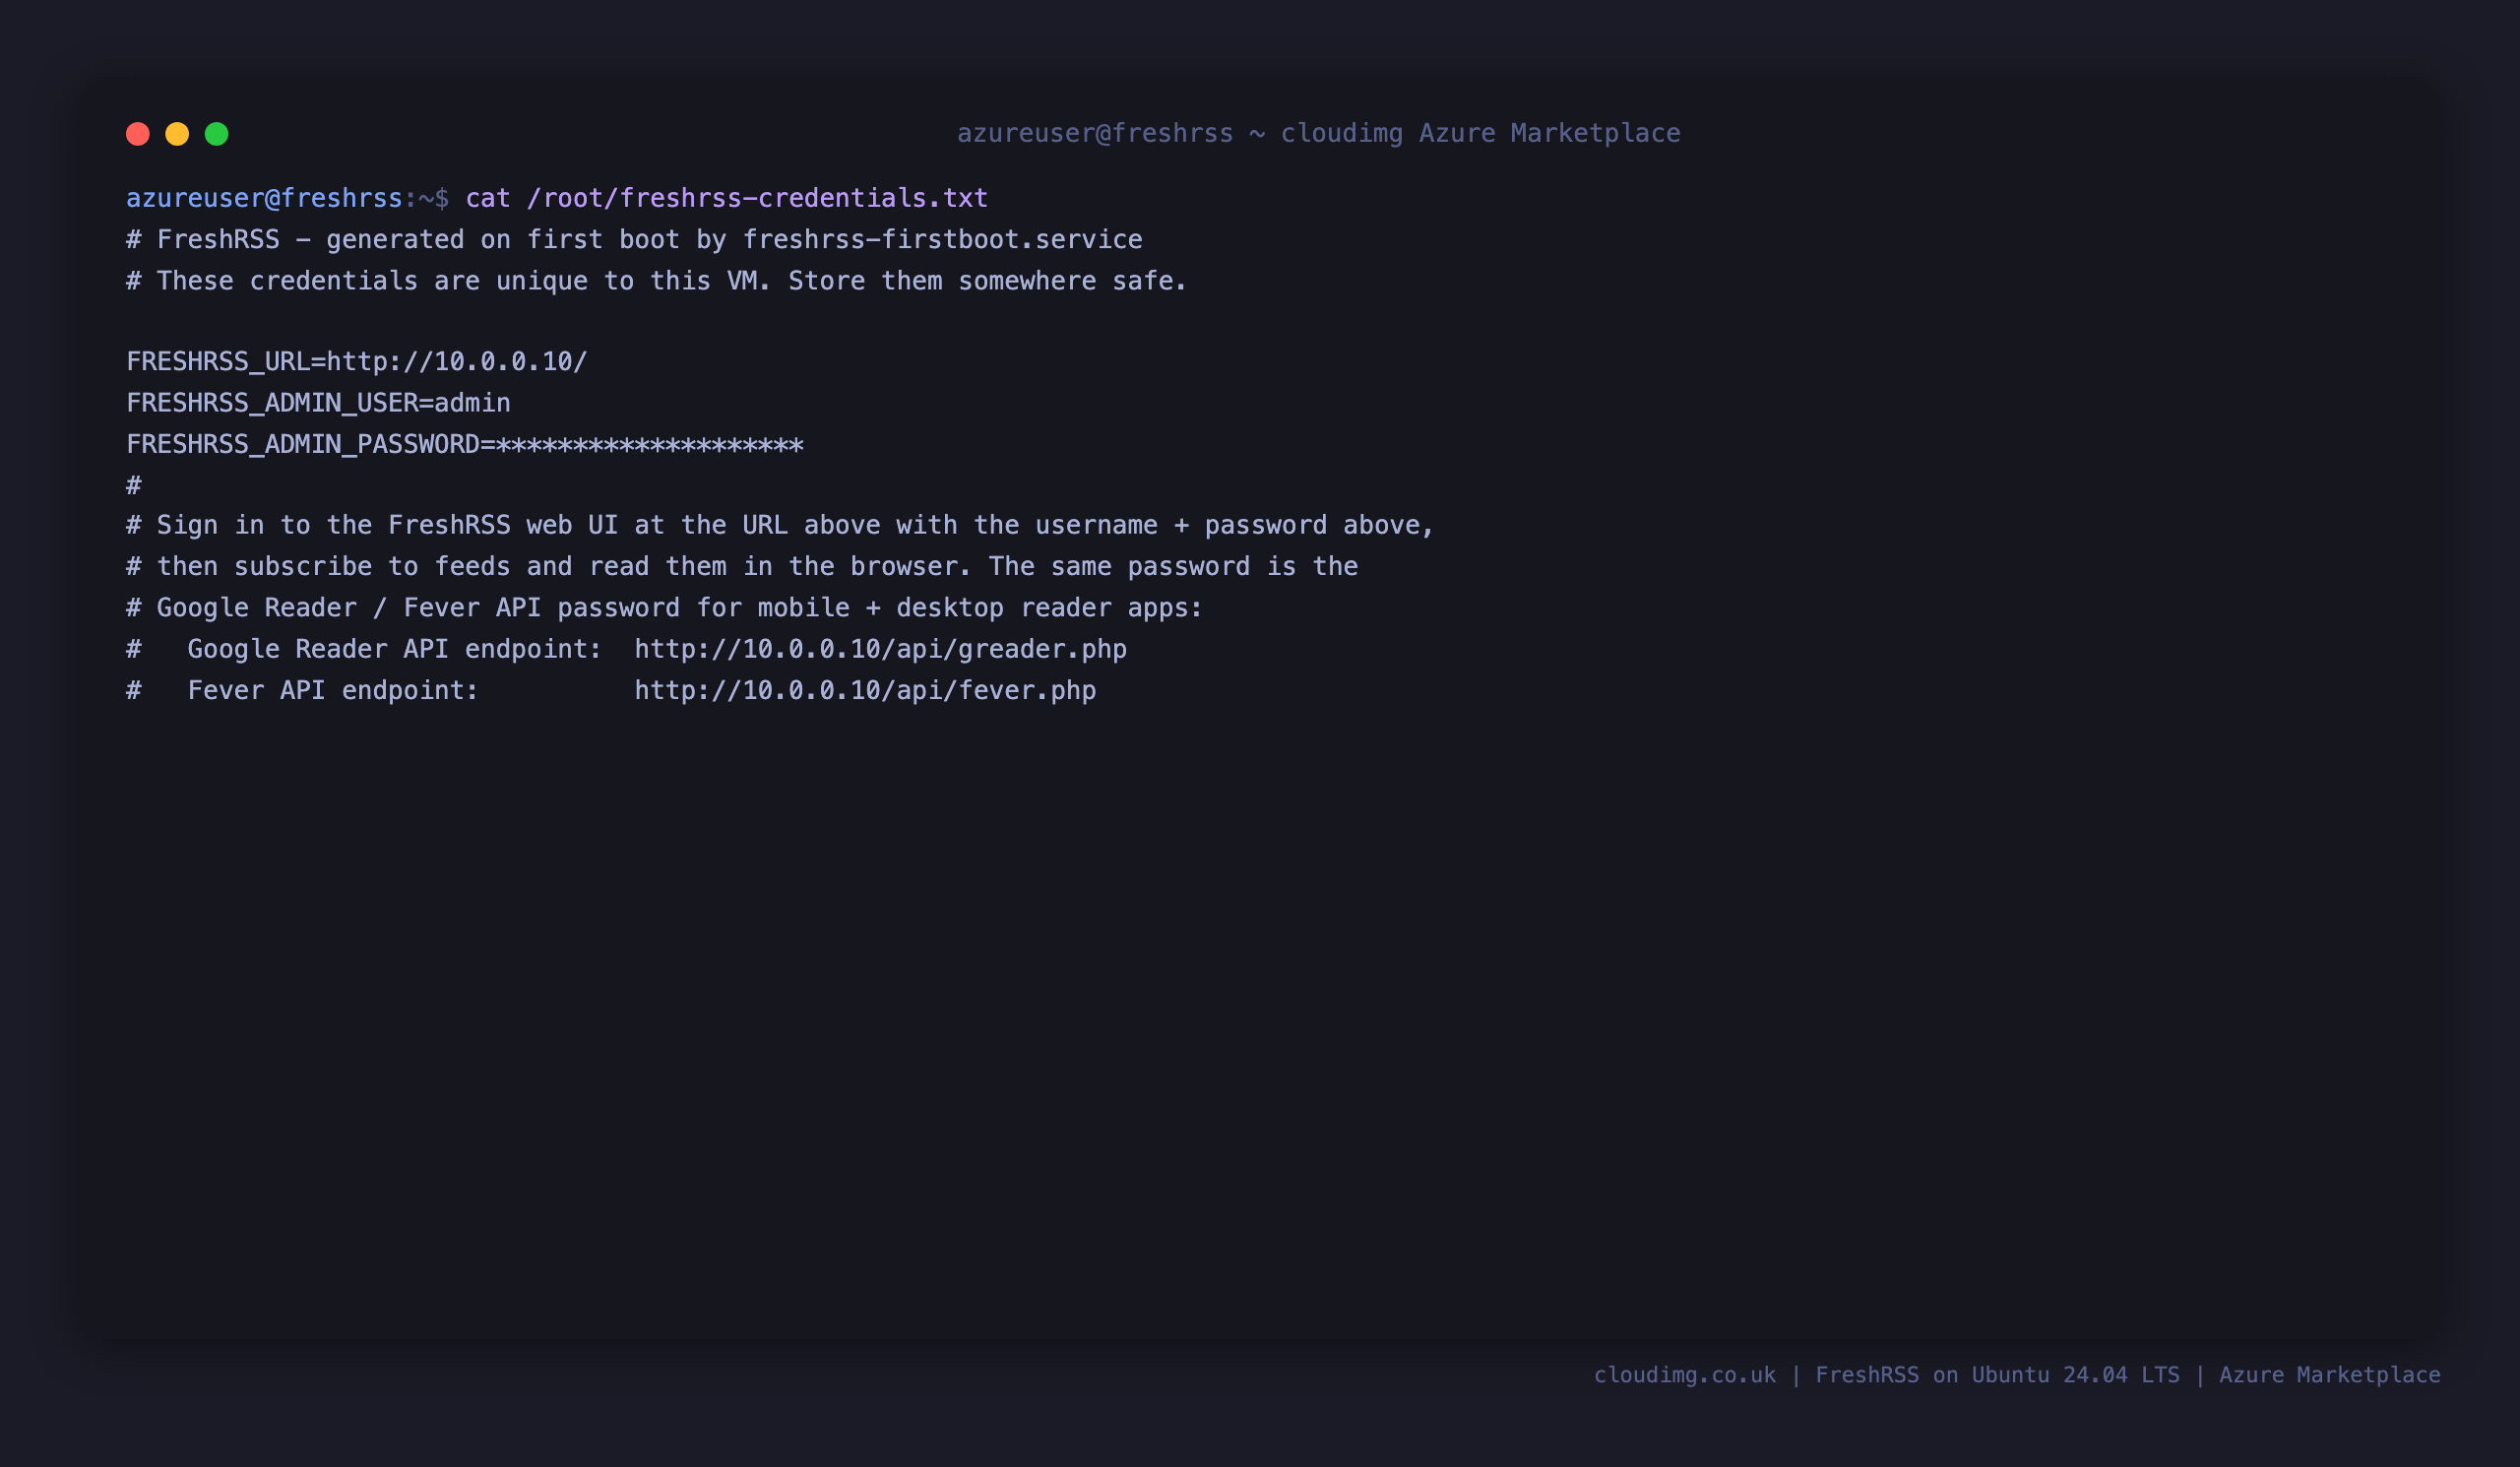Click the line 'then subscribe to feeds and read them'

742,567
